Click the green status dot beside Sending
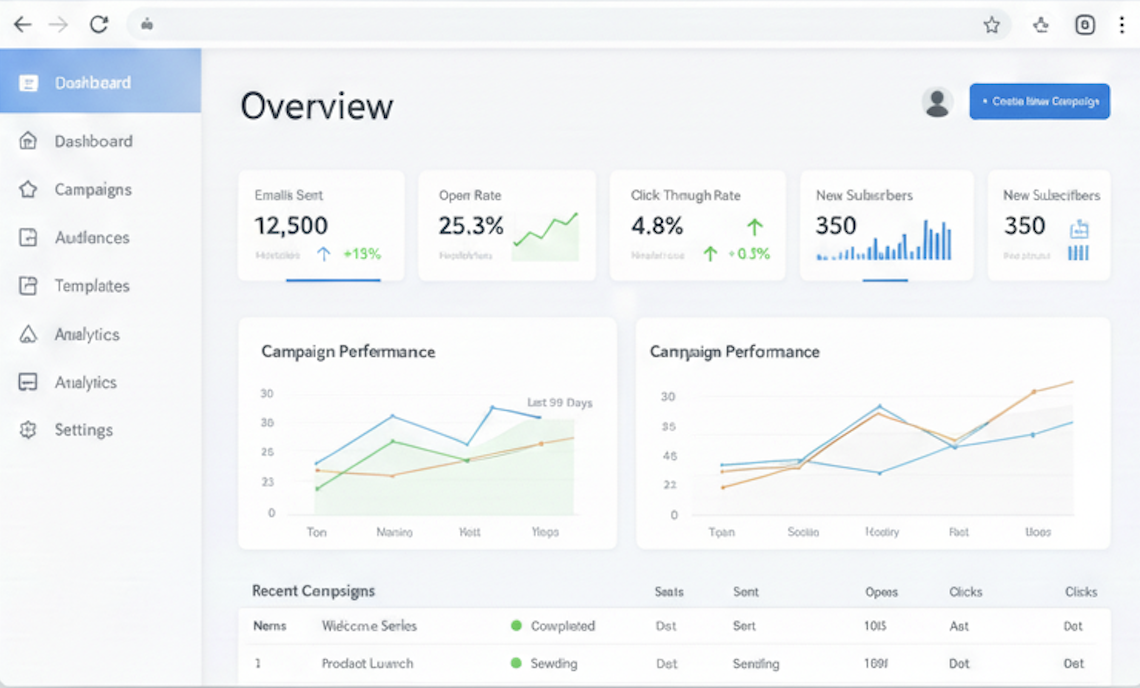This screenshot has height=688, width=1140. pyautogui.click(x=517, y=663)
